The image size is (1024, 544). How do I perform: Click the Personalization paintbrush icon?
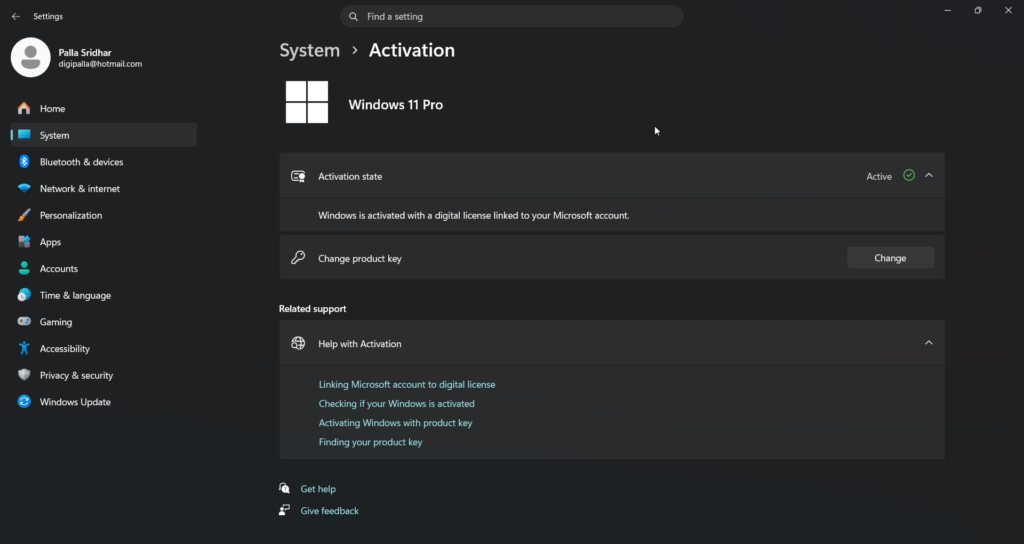24,215
